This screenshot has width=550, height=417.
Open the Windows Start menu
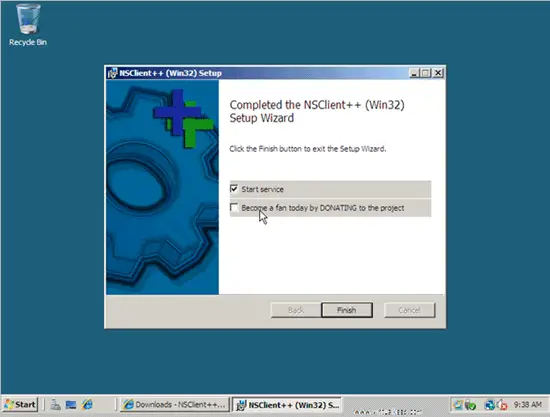click(x=20, y=405)
